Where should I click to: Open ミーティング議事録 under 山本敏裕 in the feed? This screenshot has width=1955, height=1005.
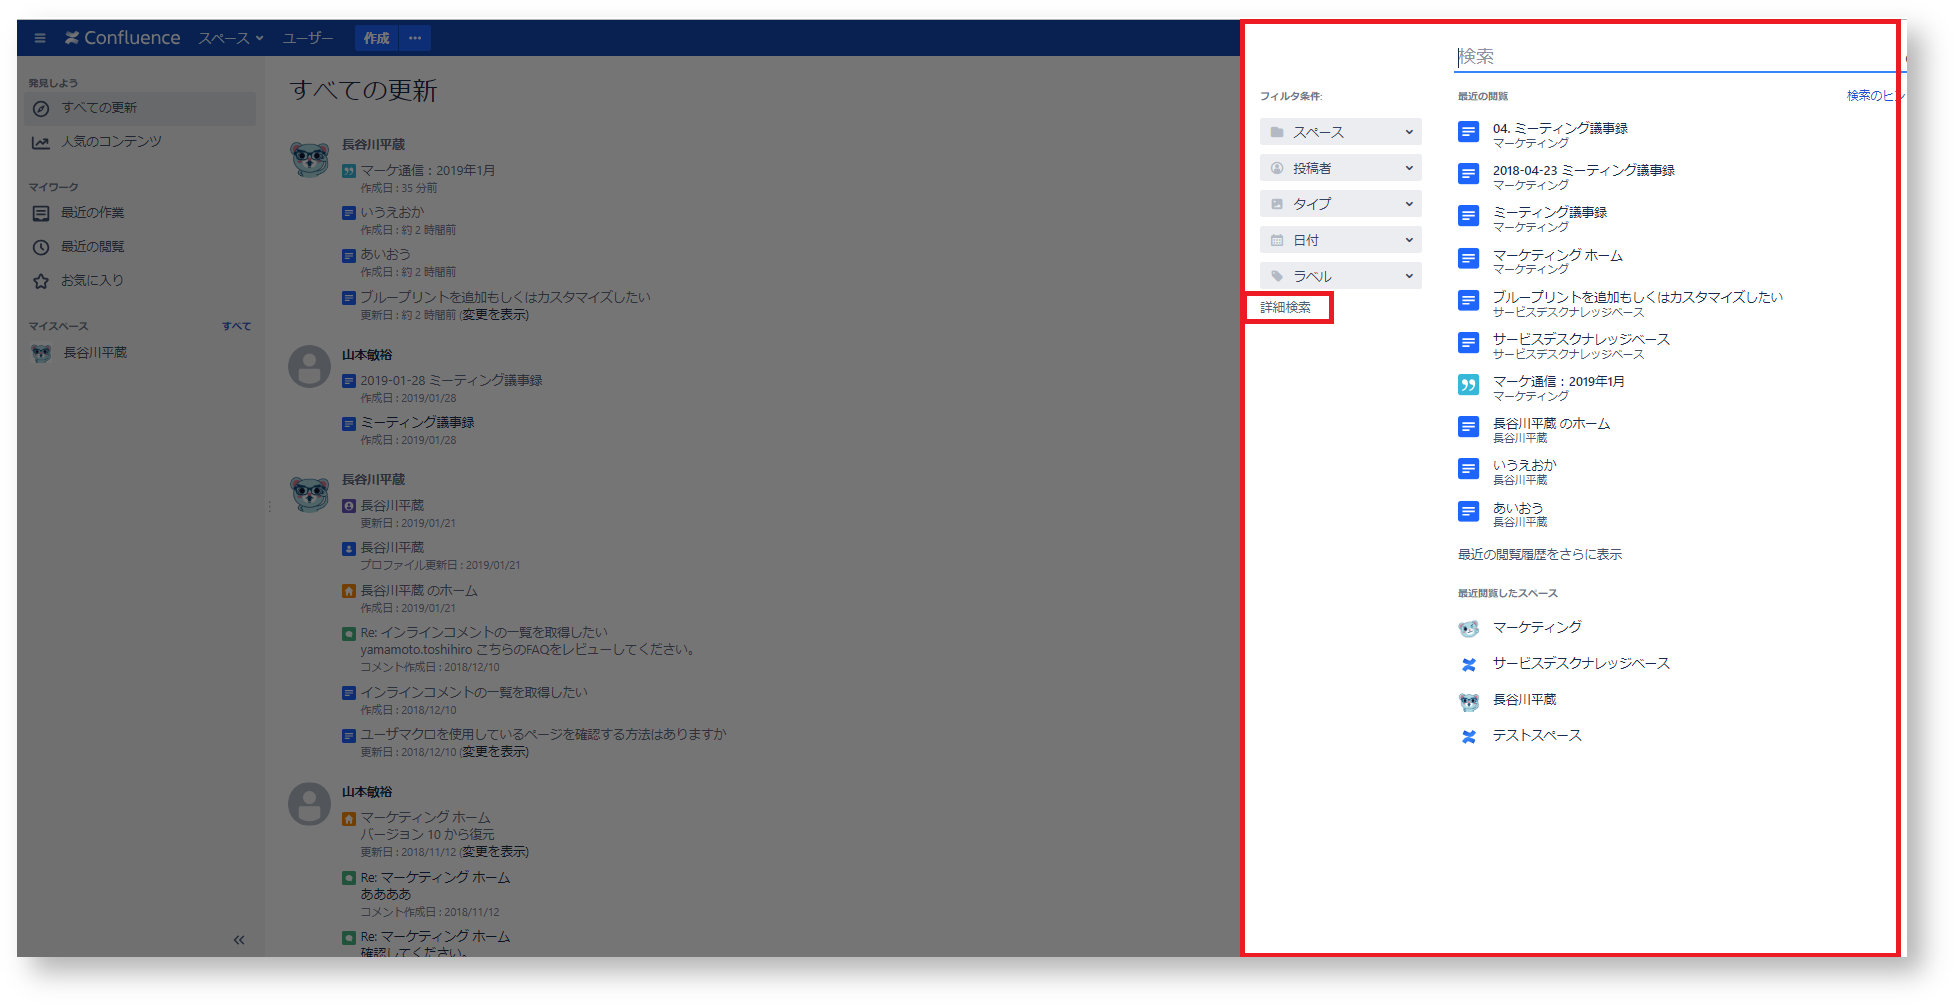417,423
